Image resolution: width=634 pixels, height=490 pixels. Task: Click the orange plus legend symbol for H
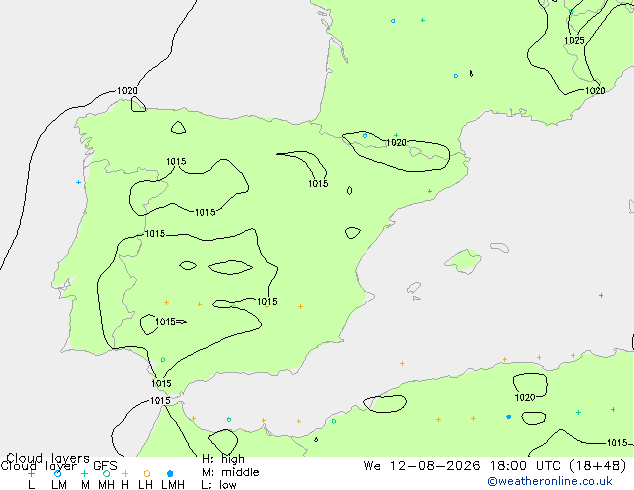tap(125, 473)
